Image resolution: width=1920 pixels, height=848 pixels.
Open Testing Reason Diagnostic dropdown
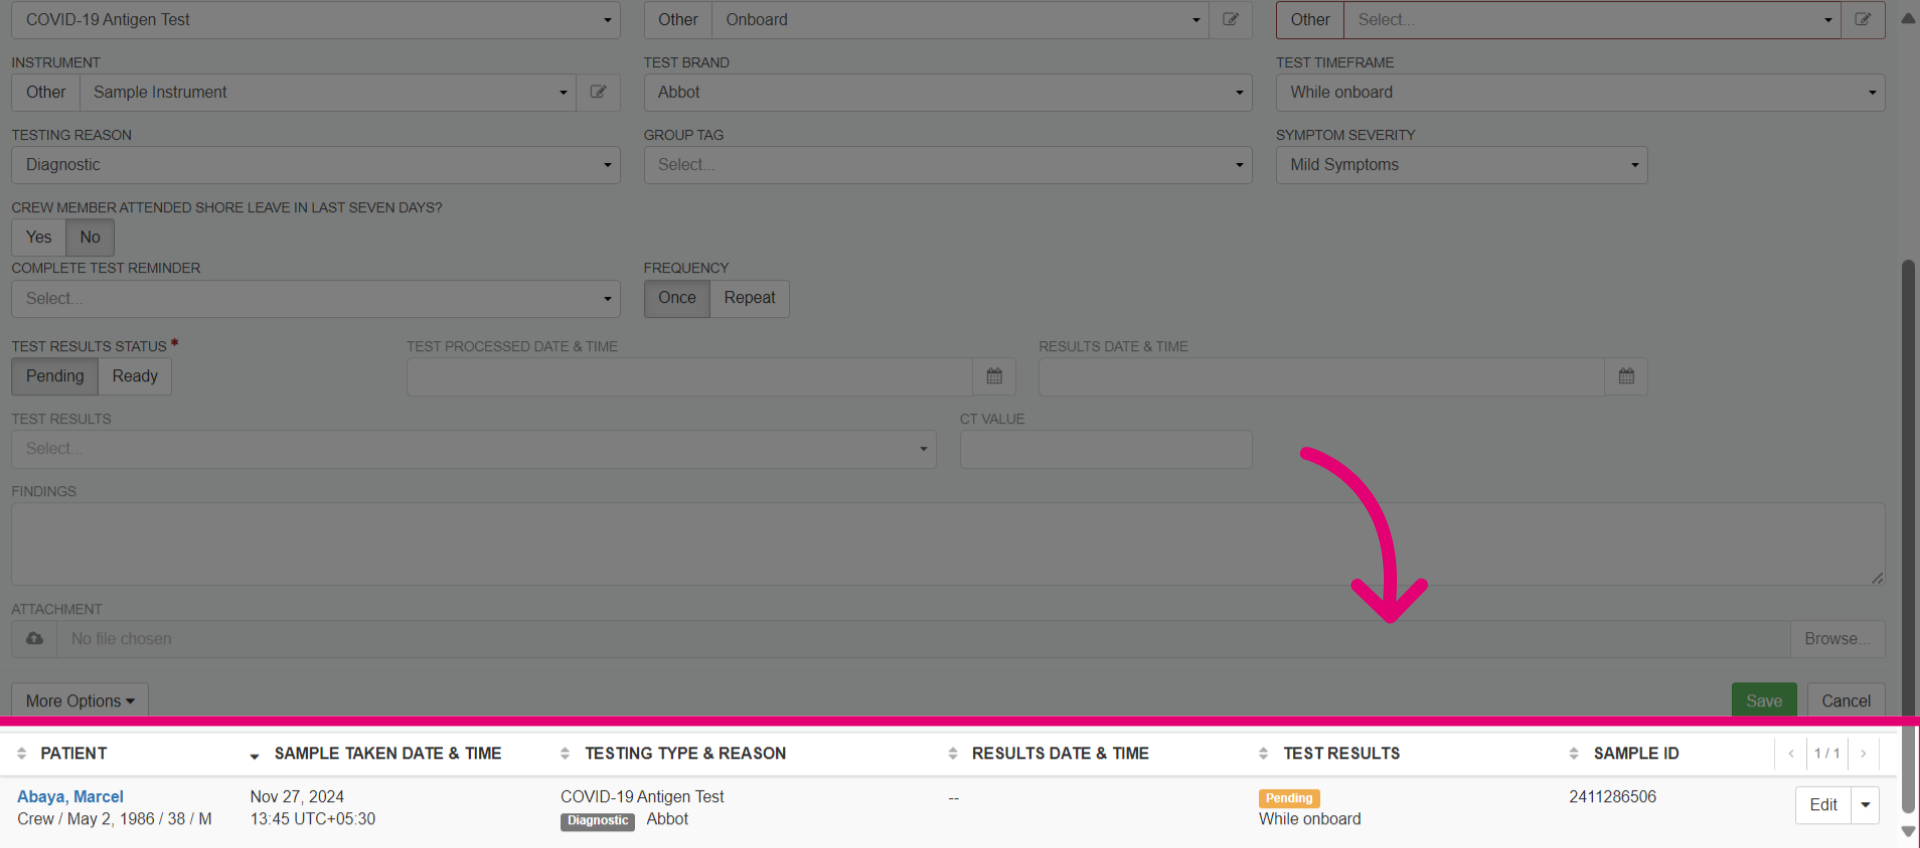[x=316, y=165]
